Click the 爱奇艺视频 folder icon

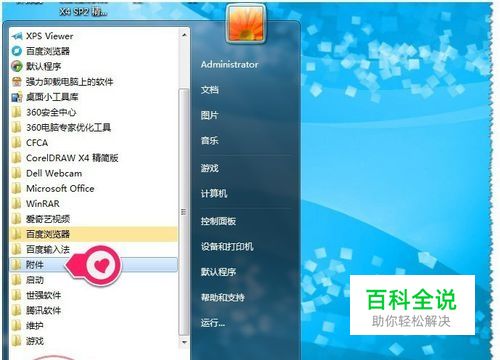[17, 219]
